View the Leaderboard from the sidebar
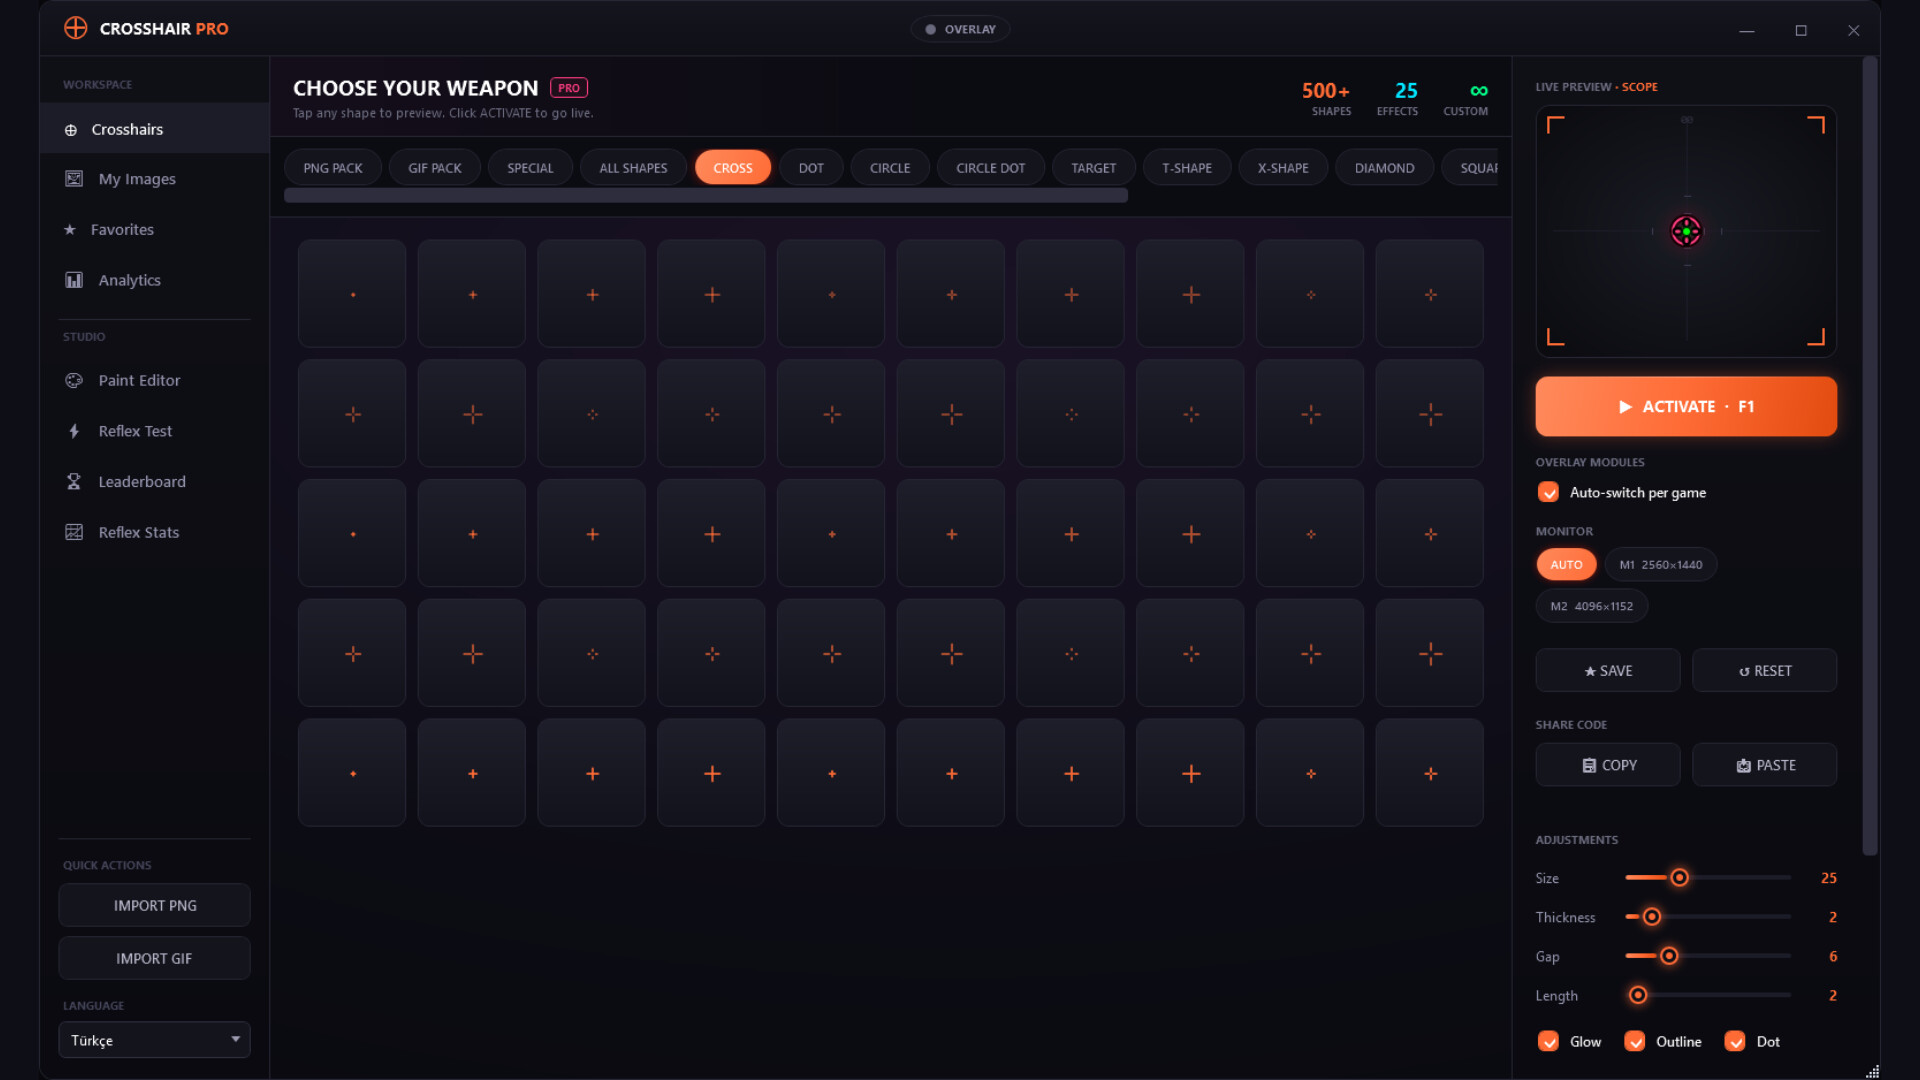1920x1080 pixels. coord(154,481)
